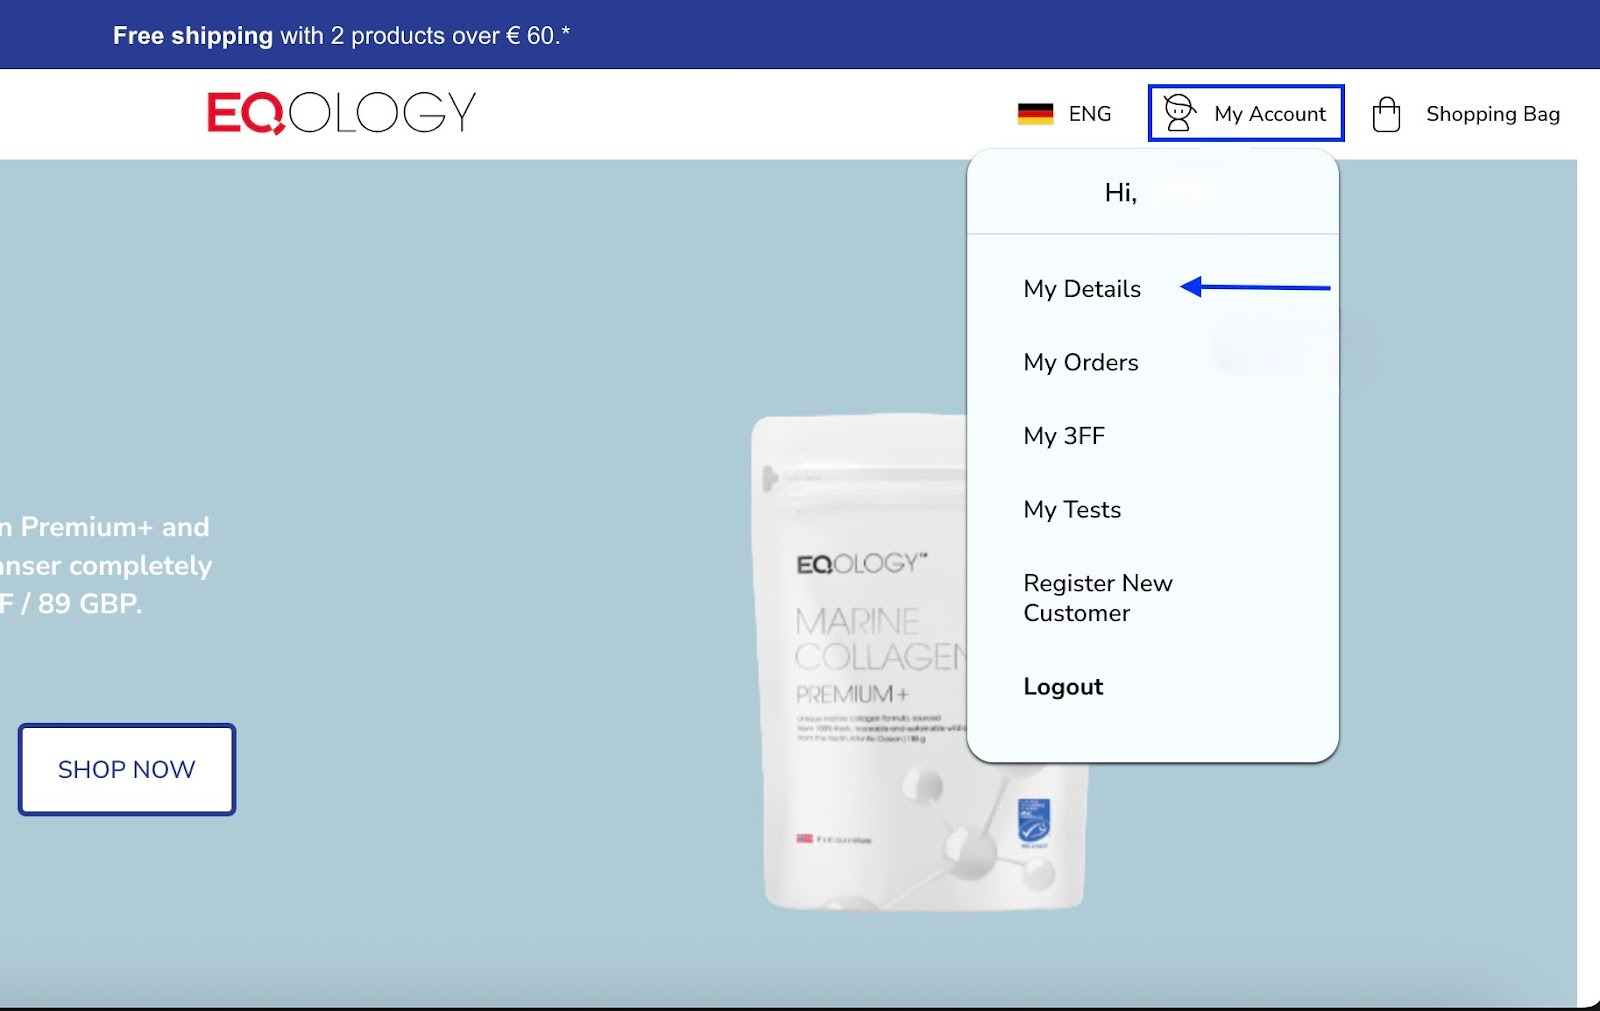Screen dimensions: 1600x1011
Task: Open the ENG language selector
Action: (1090, 114)
